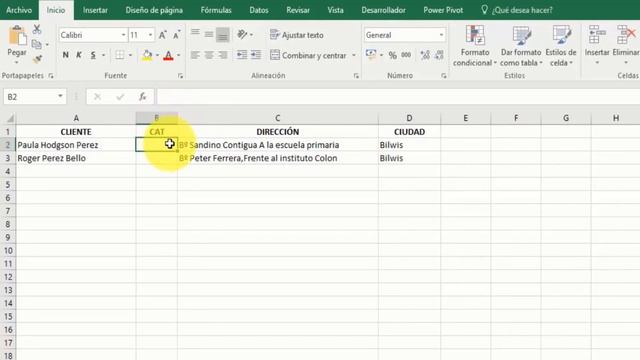Open Formato condicional menu
The image size is (640, 360).
pyautogui.click(x=475, y=46)
